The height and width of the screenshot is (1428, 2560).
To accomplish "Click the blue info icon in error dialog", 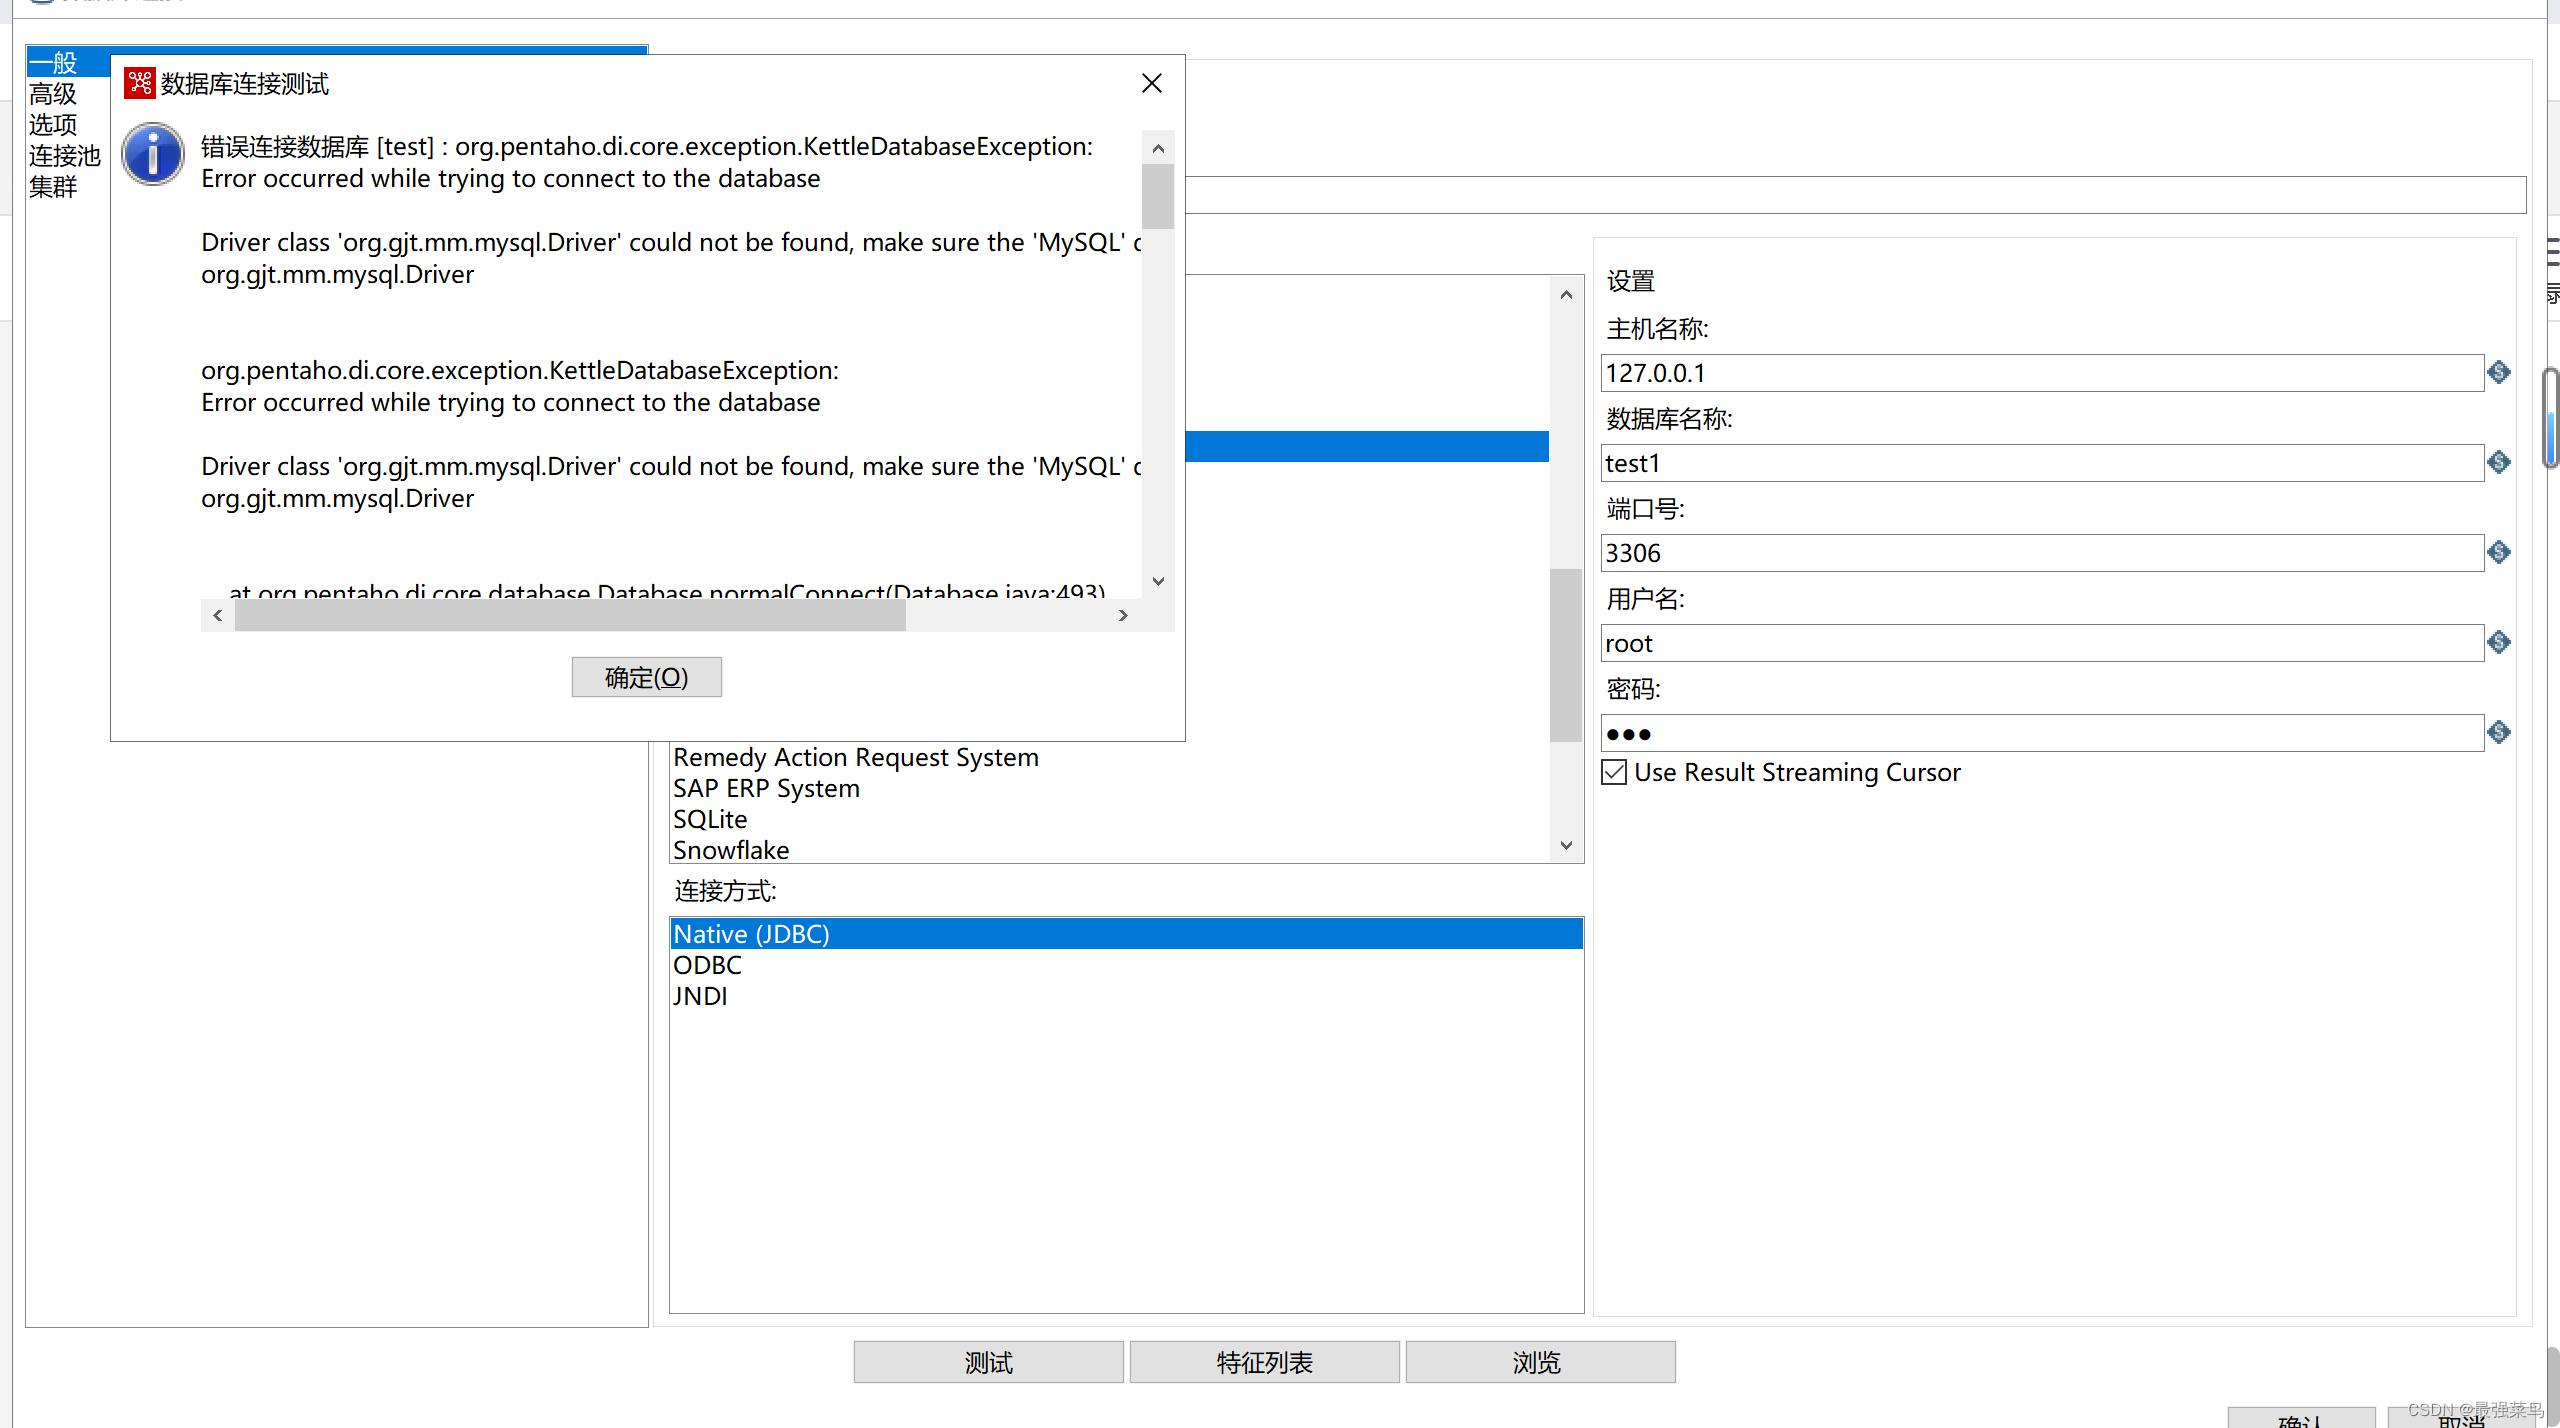I will coord(152,154).
